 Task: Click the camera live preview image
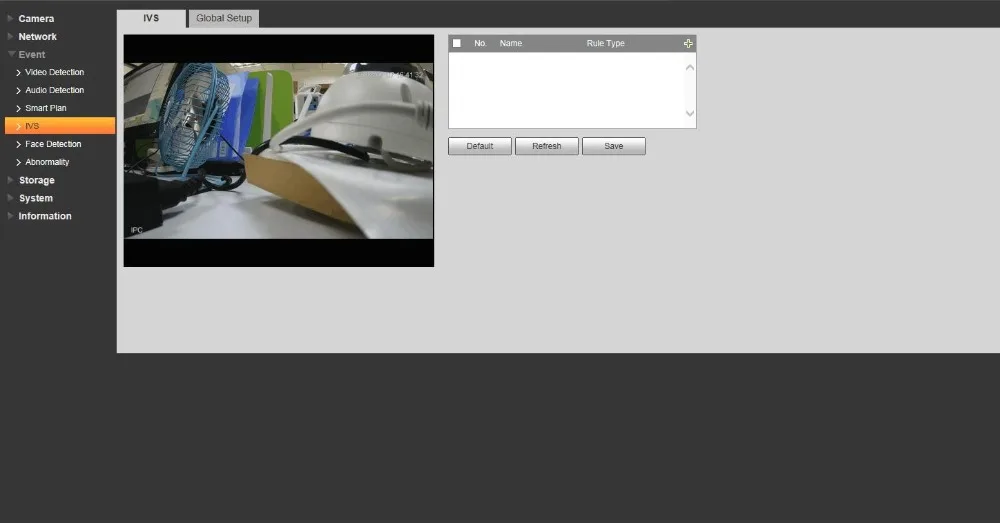[279, 151]
